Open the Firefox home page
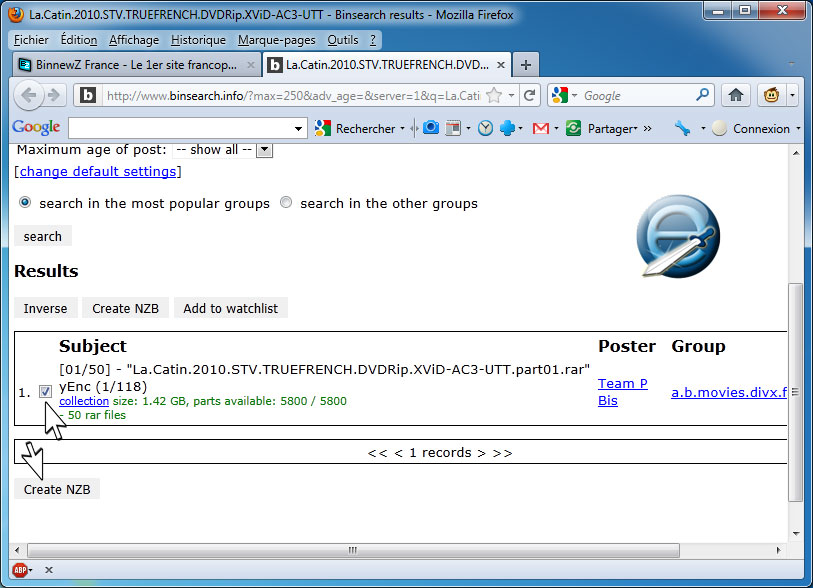 pyautogui.click(x=735, y=95)
